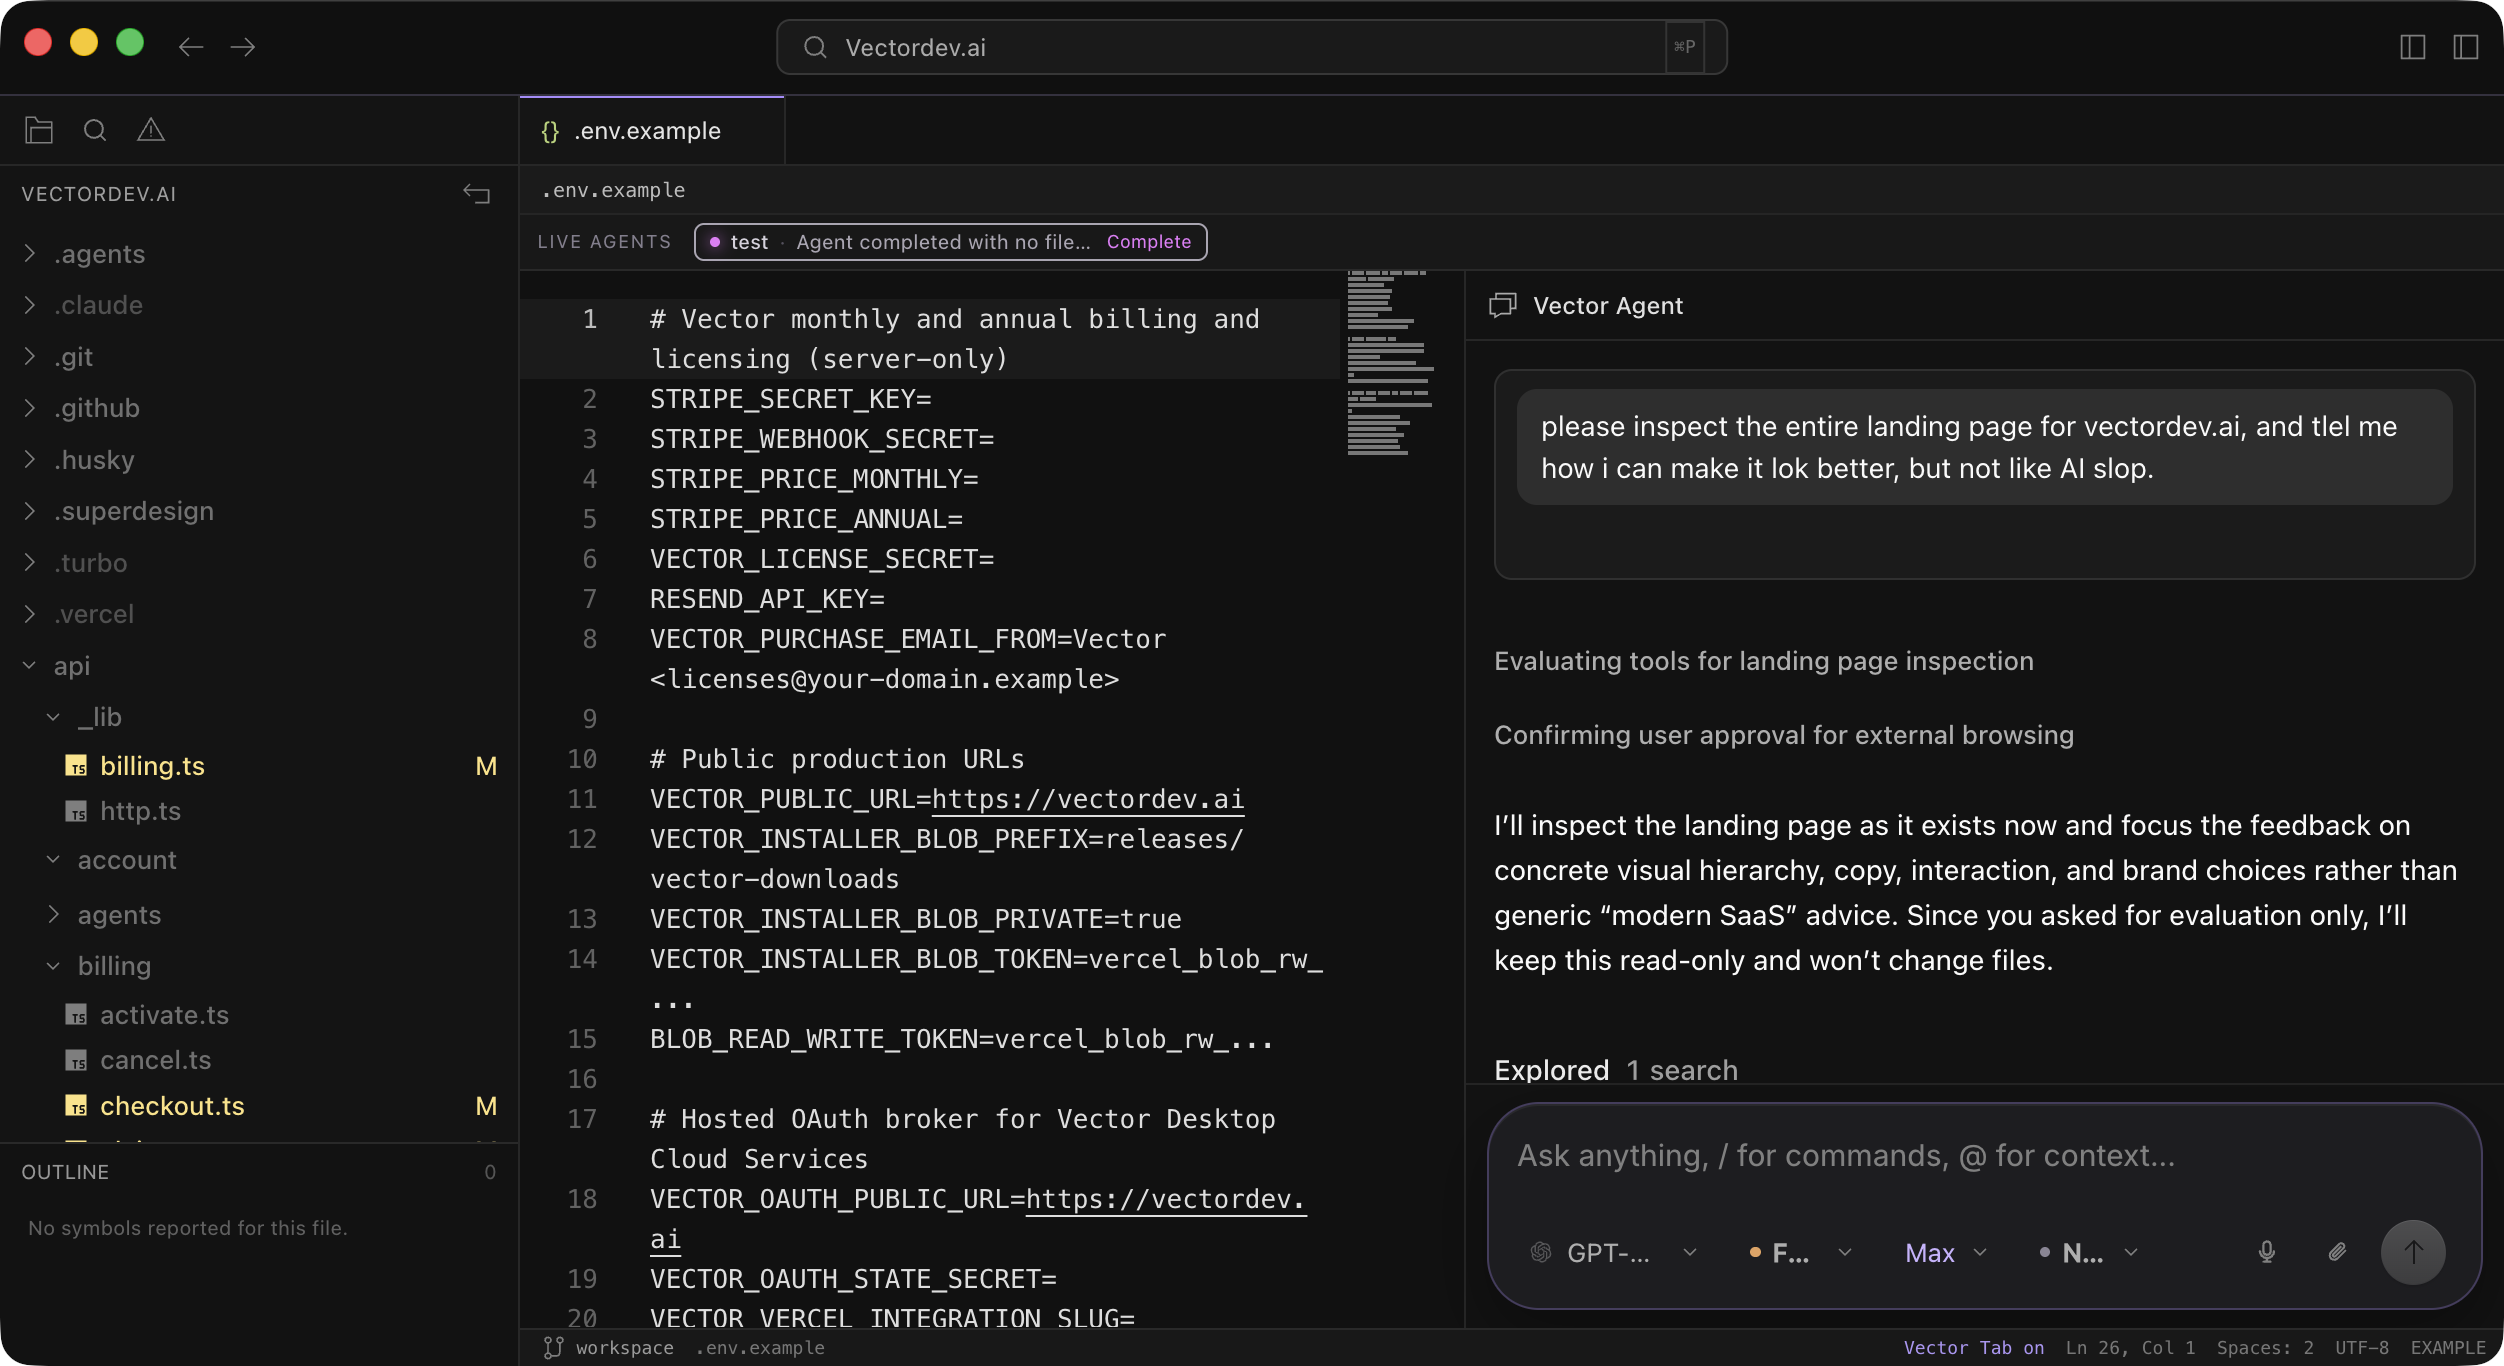Click the code minimap preview

[1391, 363]
